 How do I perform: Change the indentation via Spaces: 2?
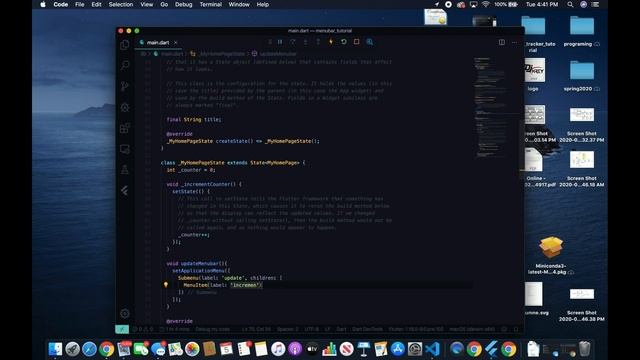287,329
